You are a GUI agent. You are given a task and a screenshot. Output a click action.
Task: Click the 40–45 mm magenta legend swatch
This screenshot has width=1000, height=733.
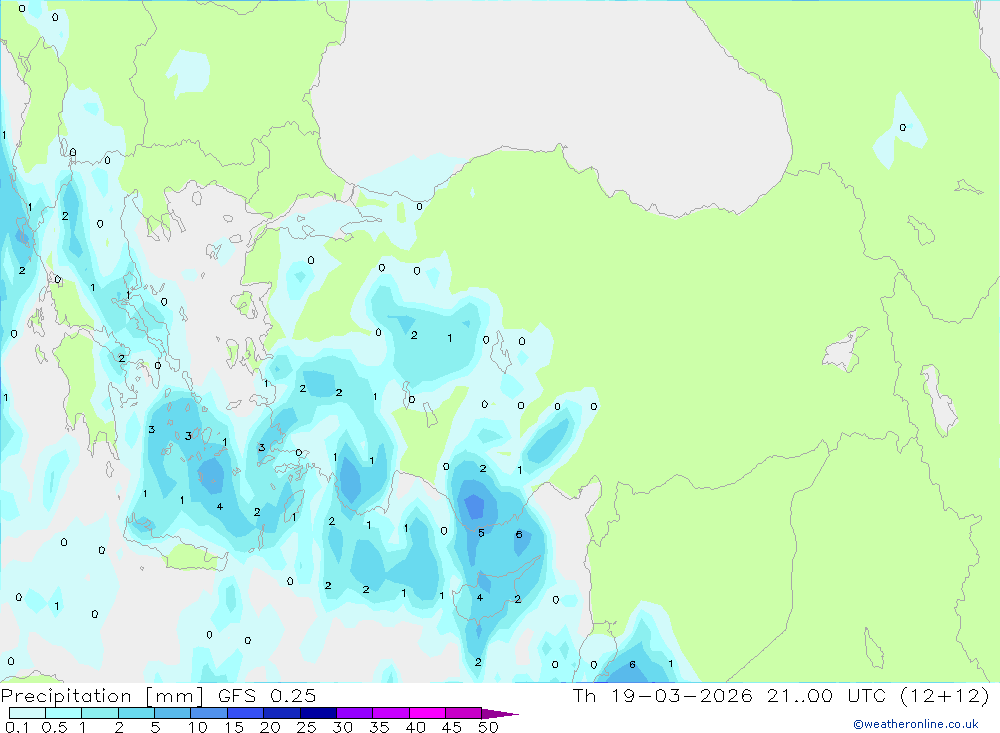[x=427, y=713]
